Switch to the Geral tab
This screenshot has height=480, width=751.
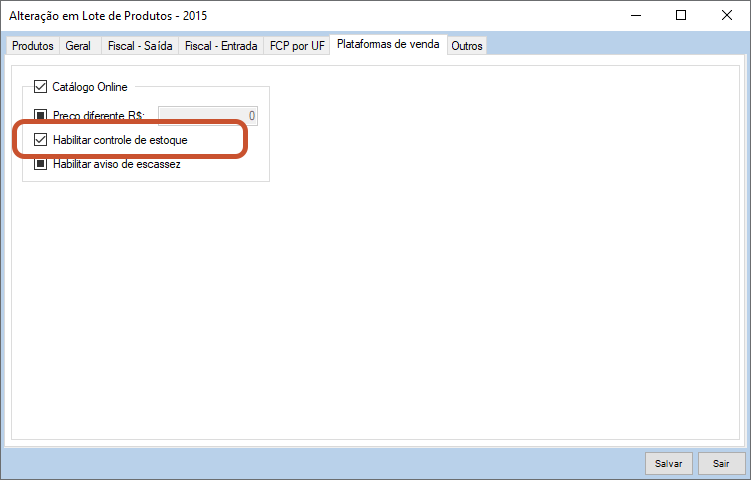[78, 46]
